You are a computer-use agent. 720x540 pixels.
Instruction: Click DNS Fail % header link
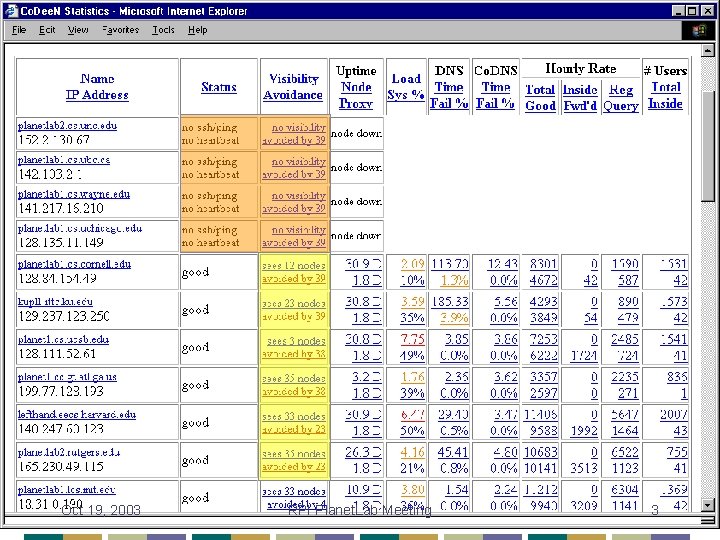[x=449, y=103]
